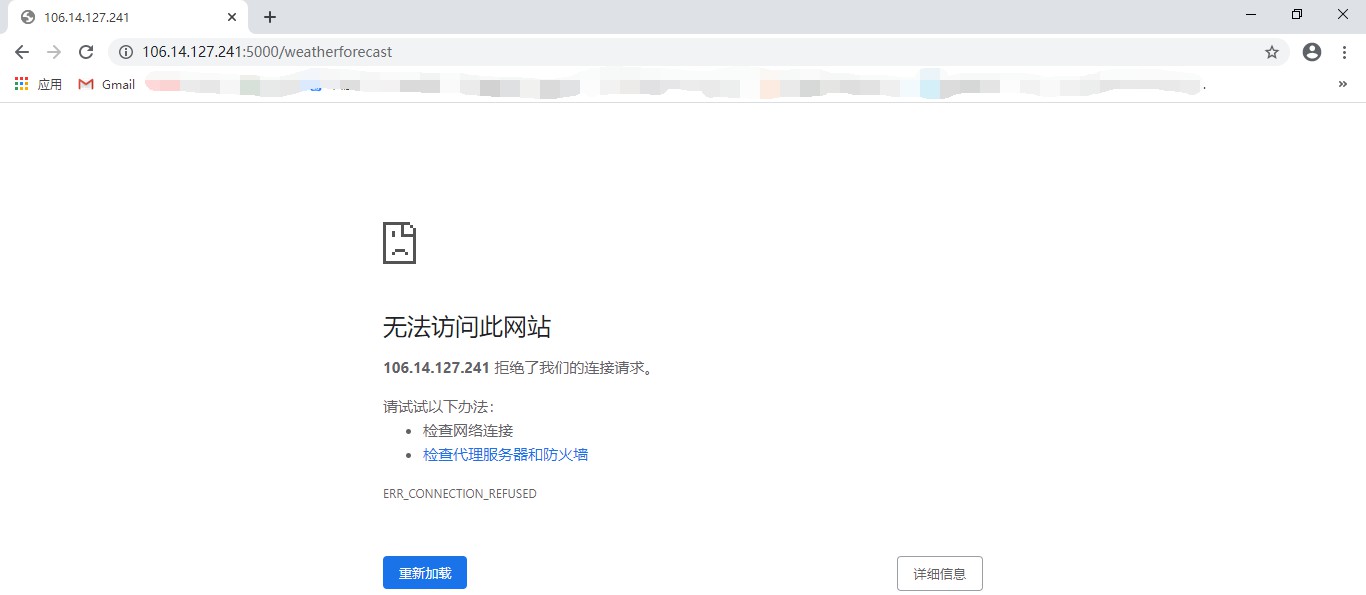Reload the page using the toolbar icon
Image resolution: width=1366 pixels, height=595 pixels.
coord(86,52)
